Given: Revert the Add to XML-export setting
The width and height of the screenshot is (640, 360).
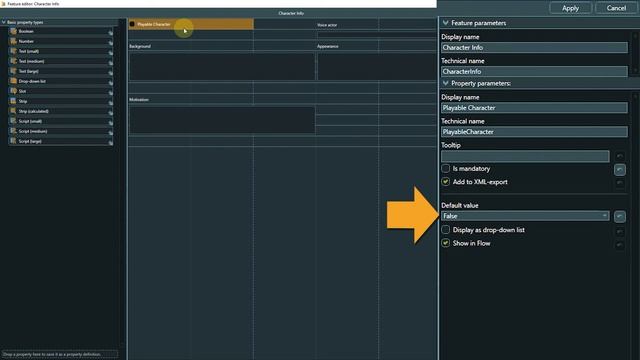Looking at the screenshot, I should 620,183.
